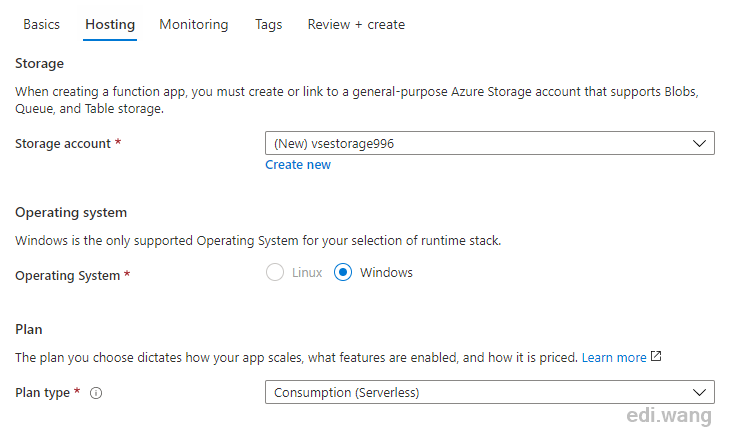Click the Windows option label text
The height and width of the screenshot is (444, 730).
point(386,272)
